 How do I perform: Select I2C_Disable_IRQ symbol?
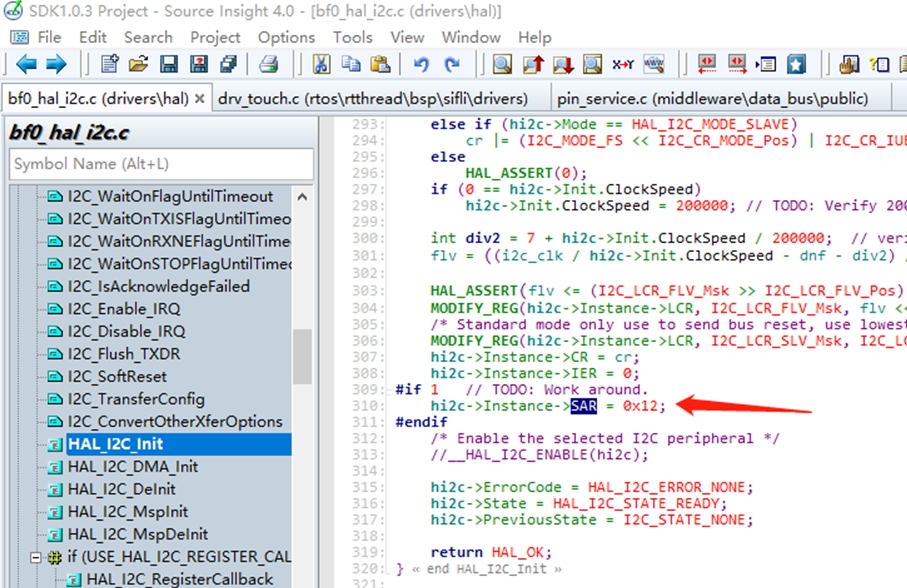[x=126, y=331]
